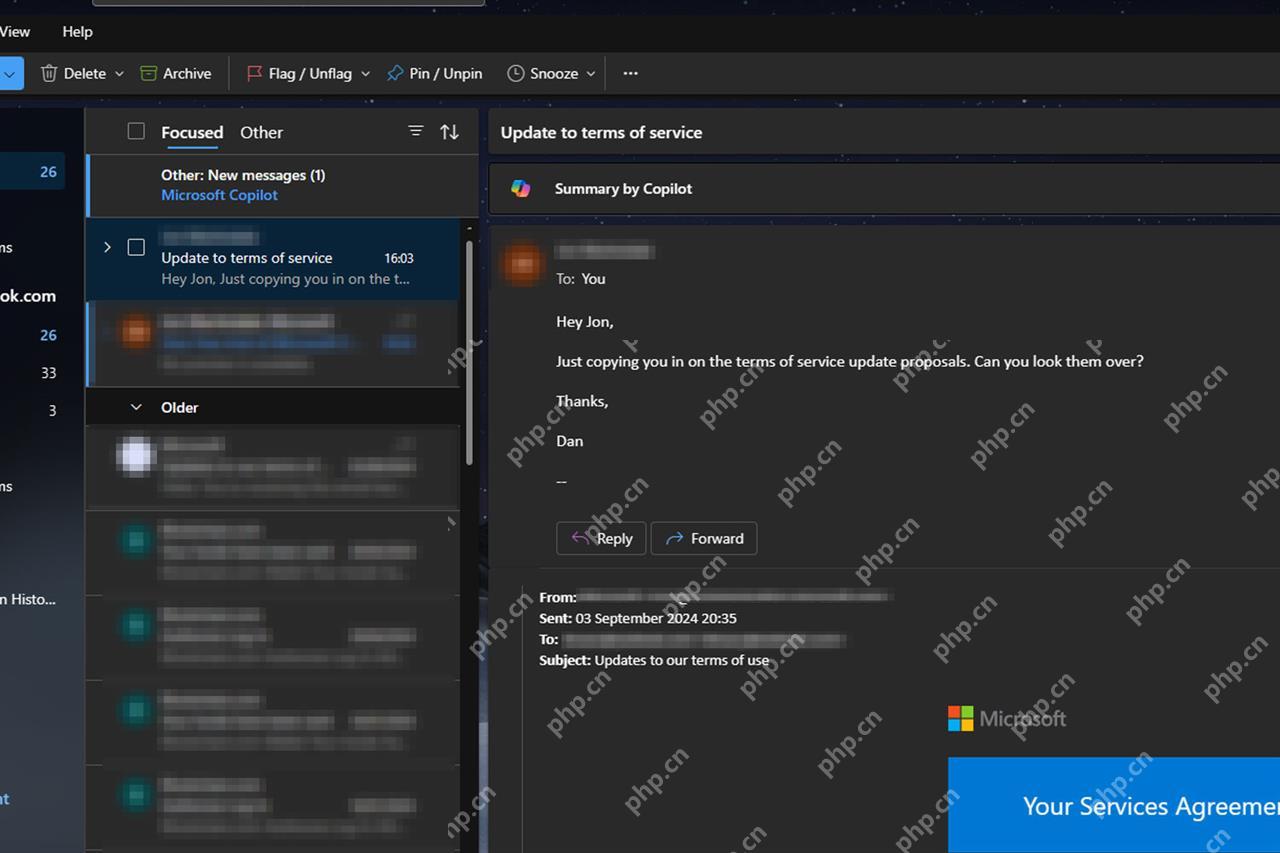This screenshot has height=853, width=1280.
Task: Archive the selected message
Action: click(x=176, y=73)
